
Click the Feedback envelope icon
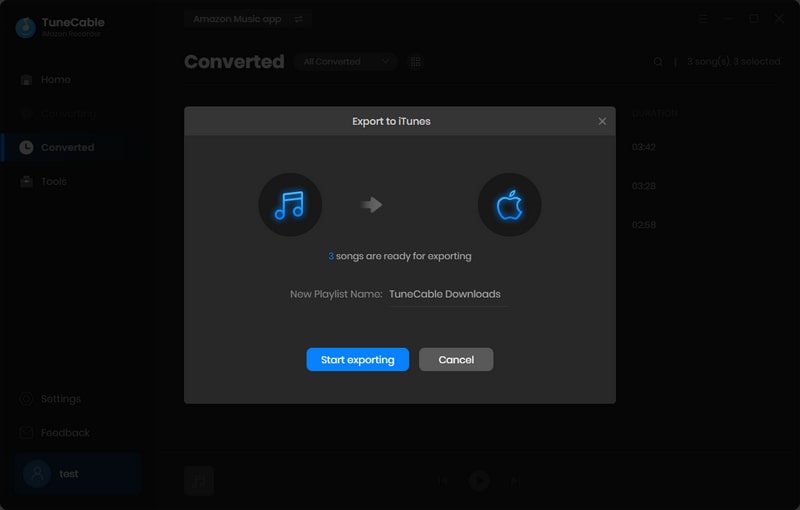coord(26,432)
